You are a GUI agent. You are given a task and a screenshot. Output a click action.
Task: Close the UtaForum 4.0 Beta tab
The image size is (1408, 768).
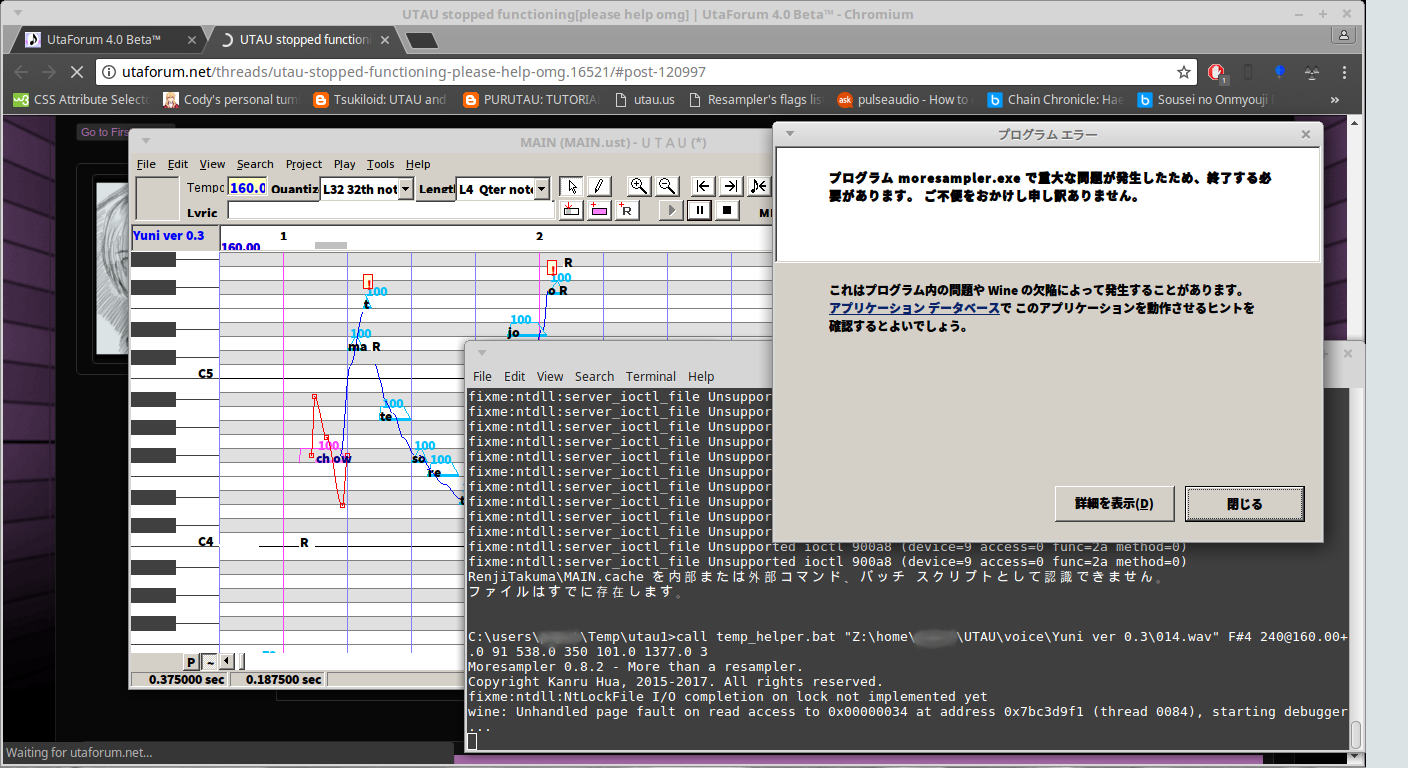pyautogui.click(x=190, y=40)
